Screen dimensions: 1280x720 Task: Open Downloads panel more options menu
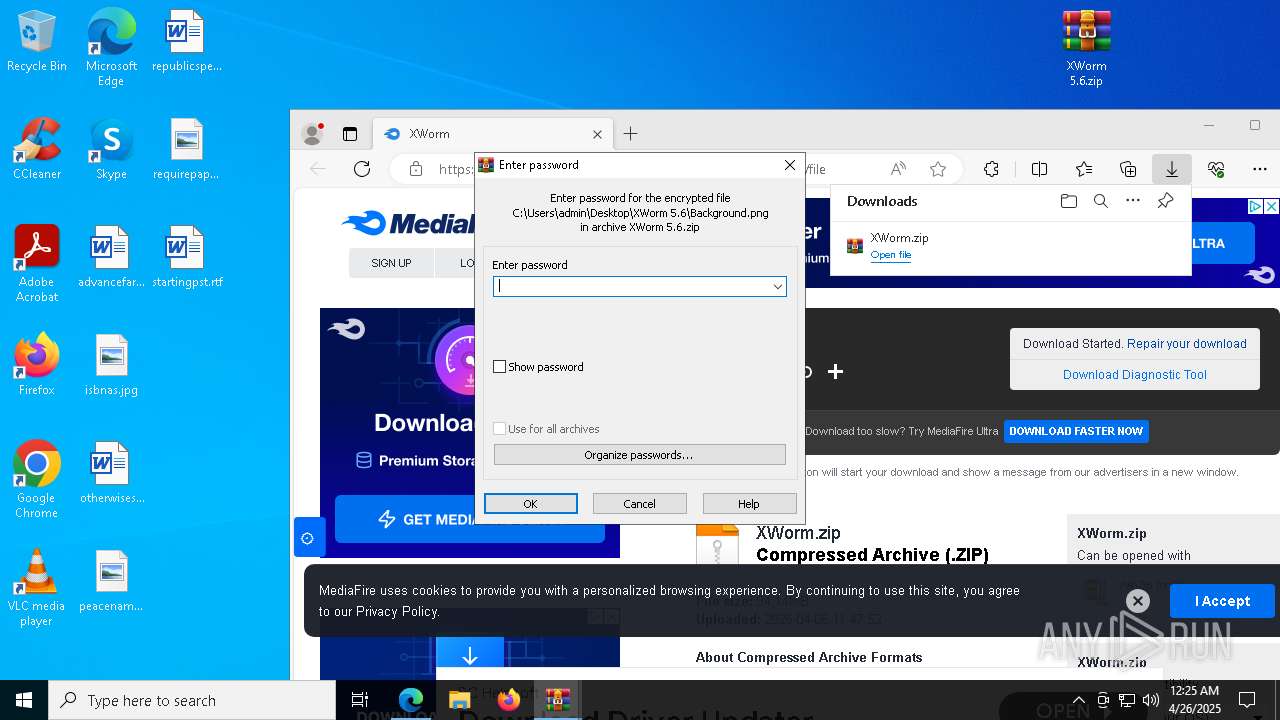click(1133, 201)
